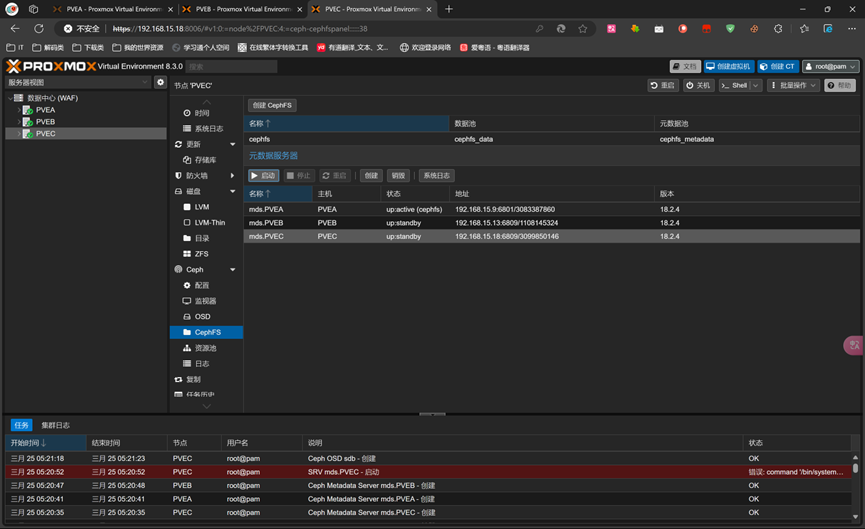Viewport: 865px width, 529px height.
Task: Sort tasks by 开始时间 column
Action: [46, 442]
